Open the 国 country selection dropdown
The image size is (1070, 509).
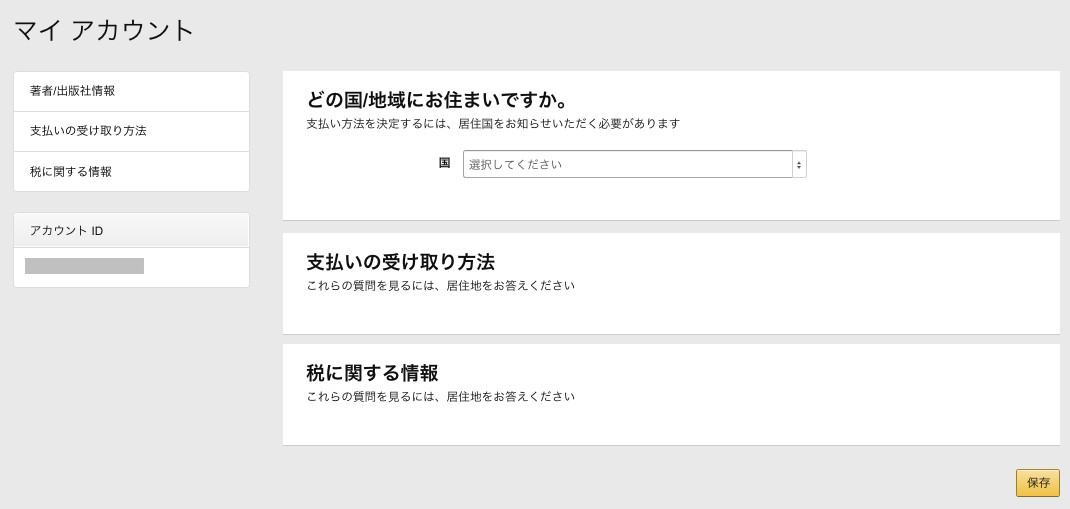(635, 164)
